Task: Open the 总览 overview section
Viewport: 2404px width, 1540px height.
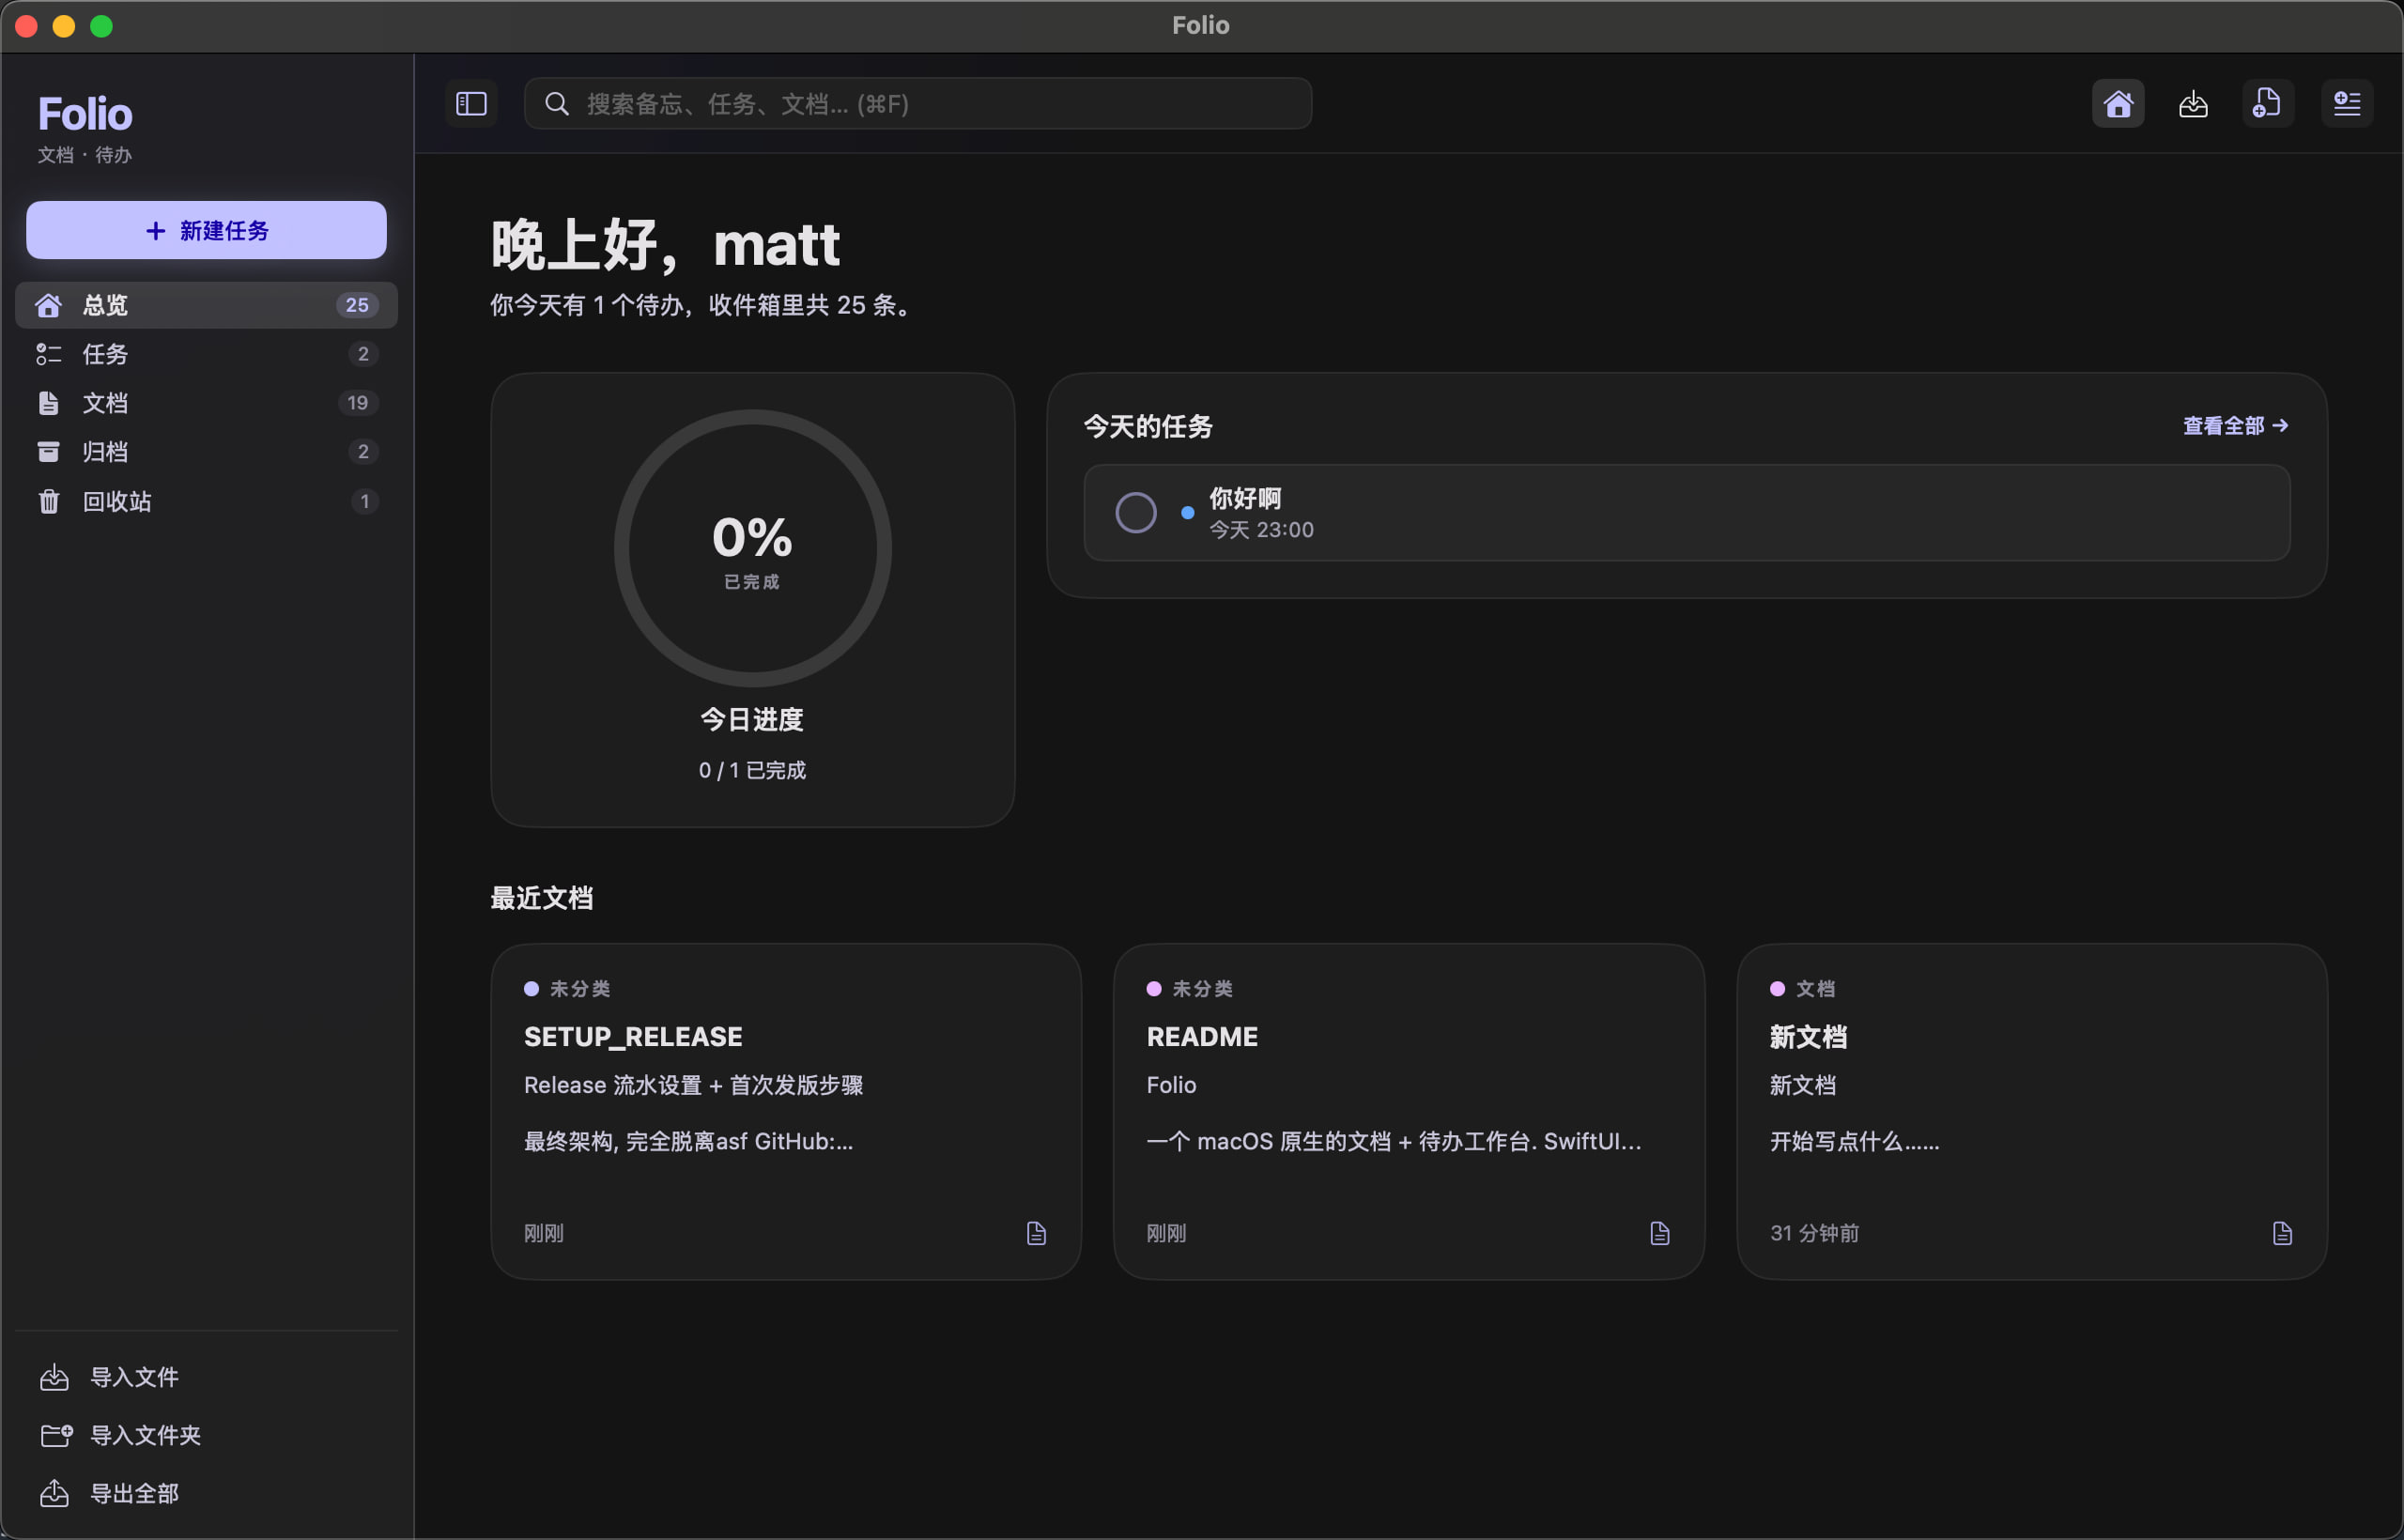Action: click(x=206, y=305)
